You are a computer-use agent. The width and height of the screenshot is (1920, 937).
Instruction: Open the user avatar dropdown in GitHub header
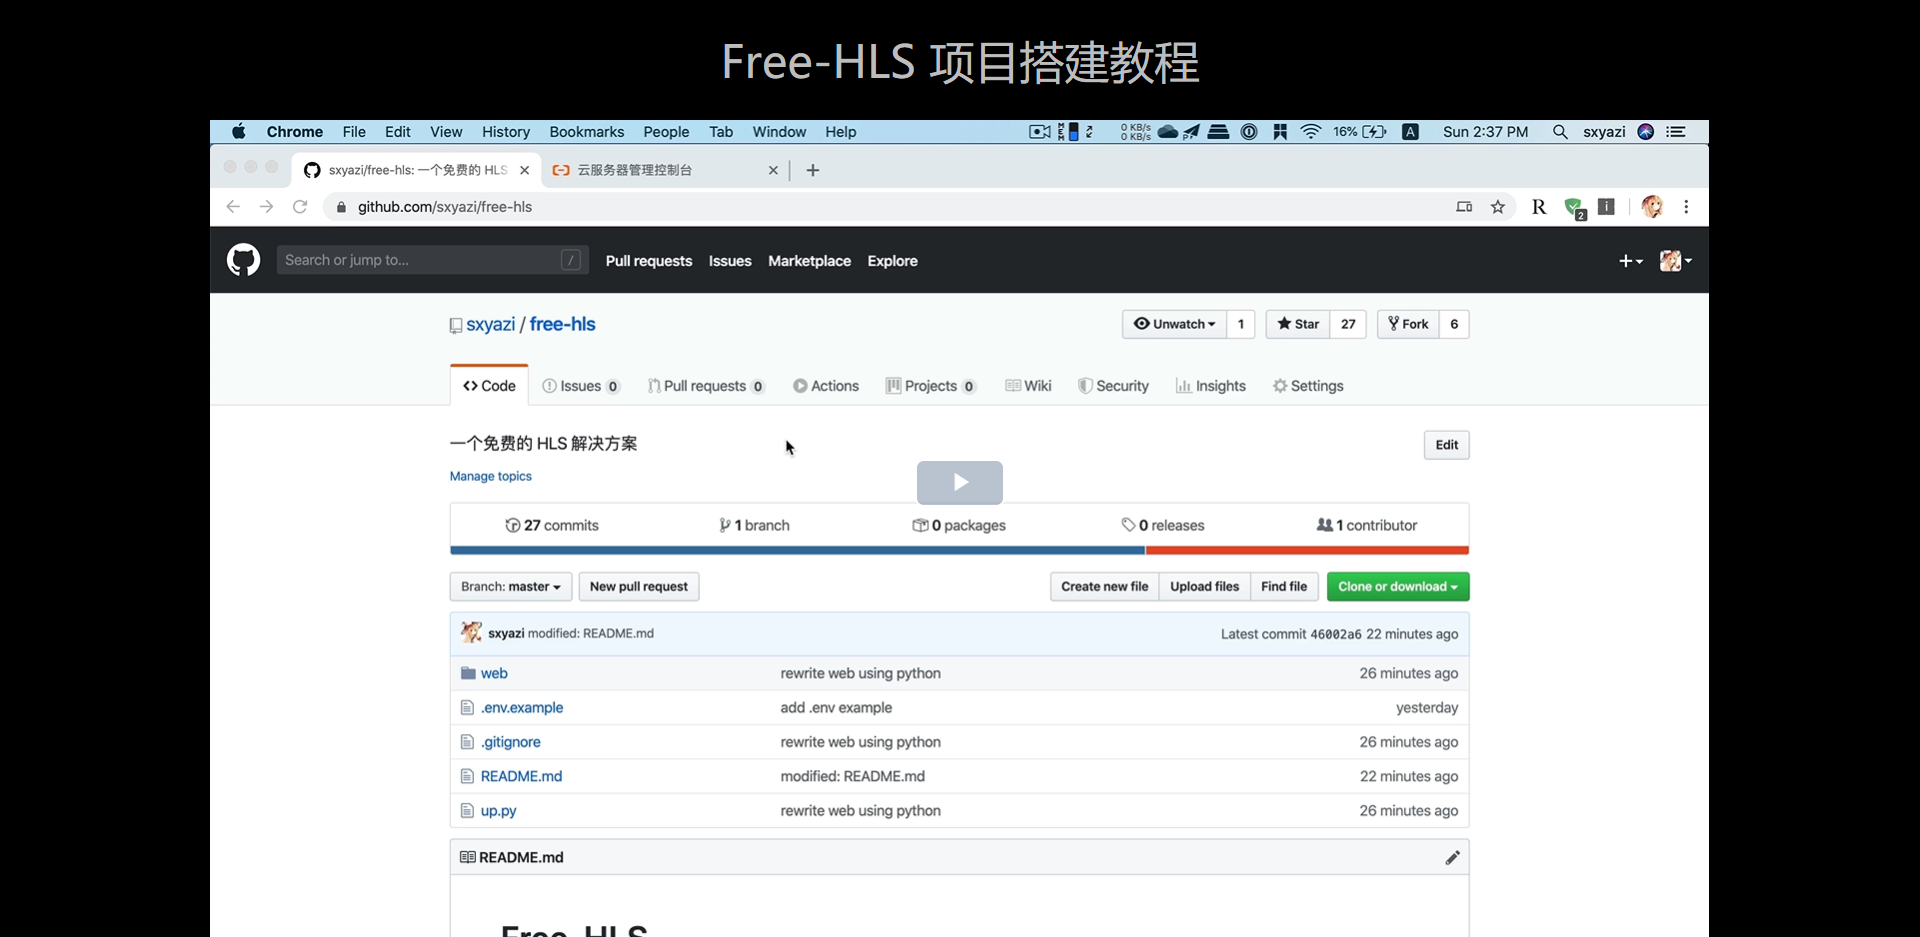[1675, 261]
